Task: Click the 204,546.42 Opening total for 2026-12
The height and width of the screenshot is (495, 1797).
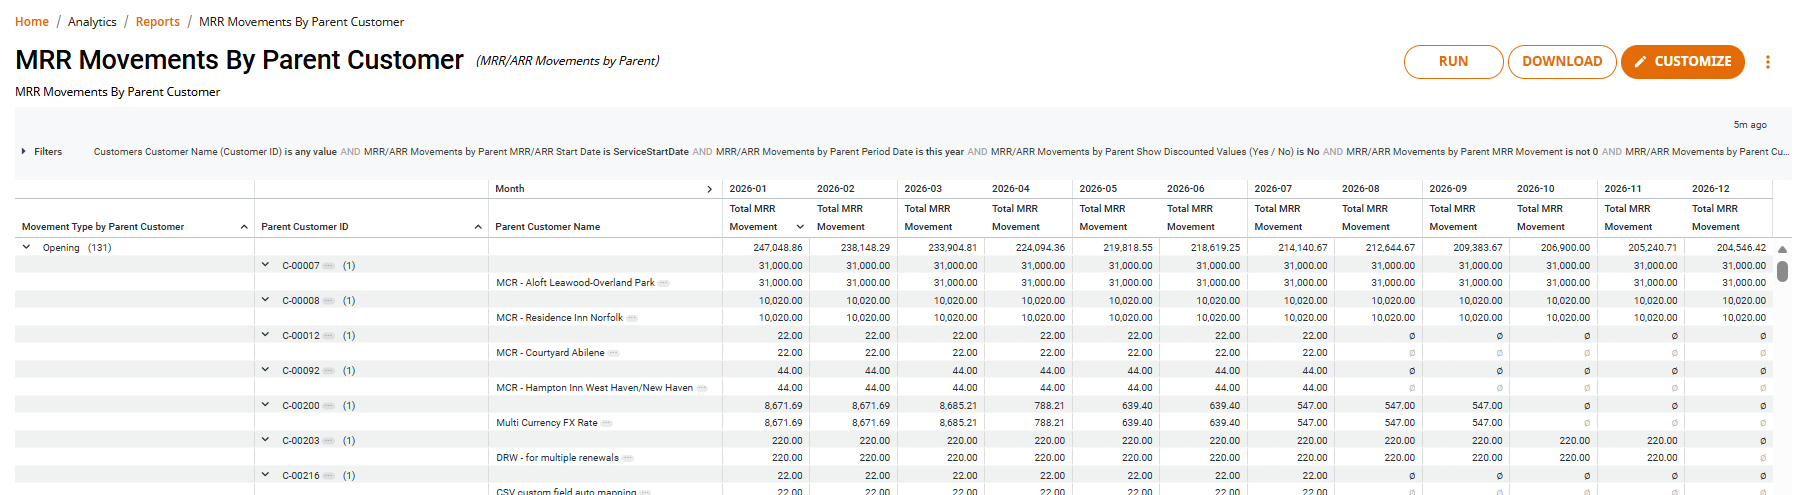Action: 1741,248
